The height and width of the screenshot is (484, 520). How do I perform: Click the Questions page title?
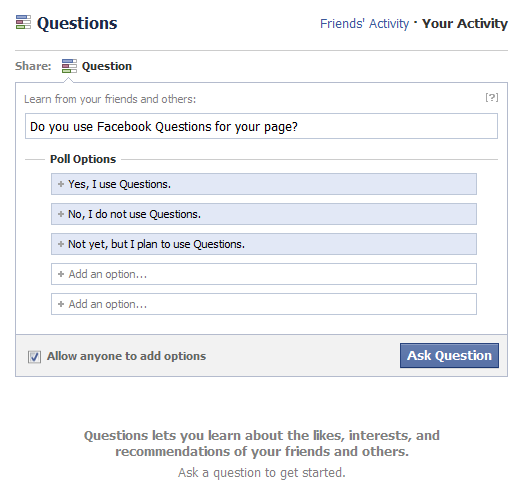click(77, 23)
